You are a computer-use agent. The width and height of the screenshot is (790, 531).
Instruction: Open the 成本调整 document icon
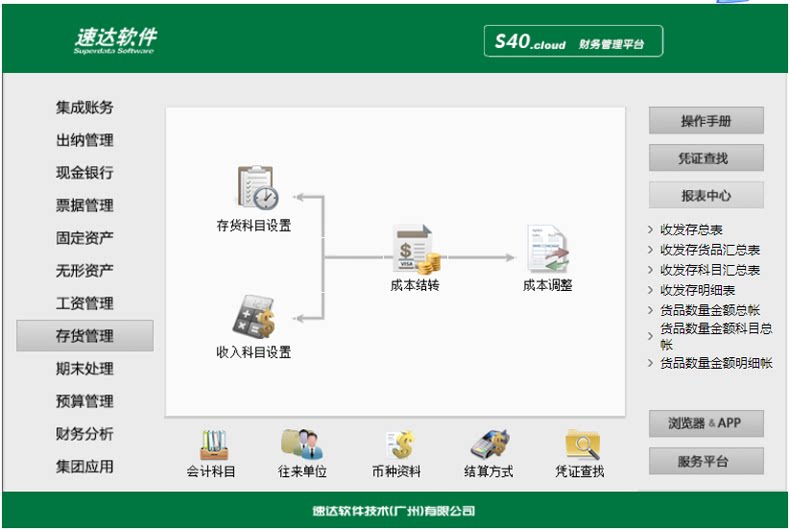point(548,249)
